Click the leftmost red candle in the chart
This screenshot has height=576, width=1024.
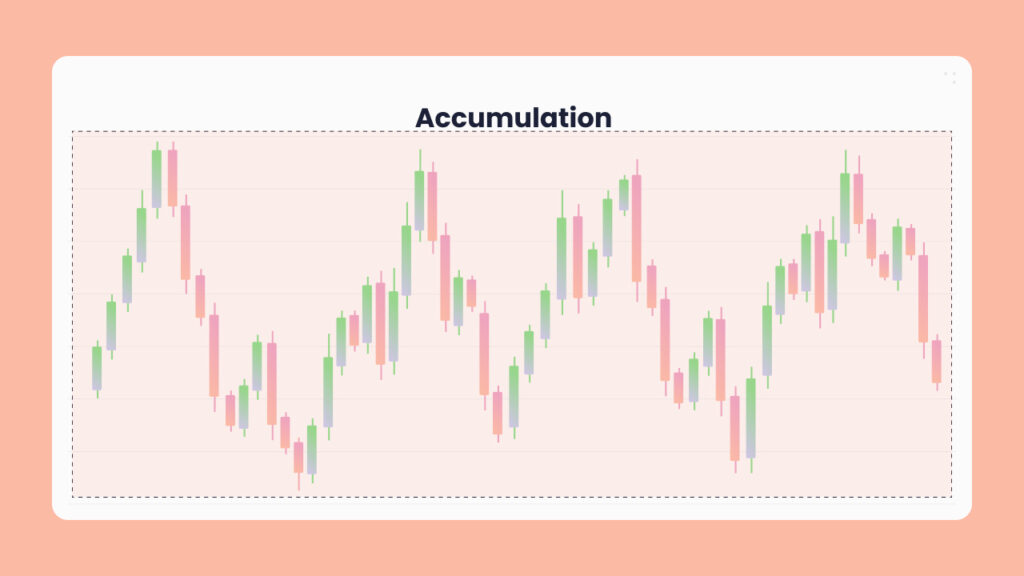(x=172, y=178)
